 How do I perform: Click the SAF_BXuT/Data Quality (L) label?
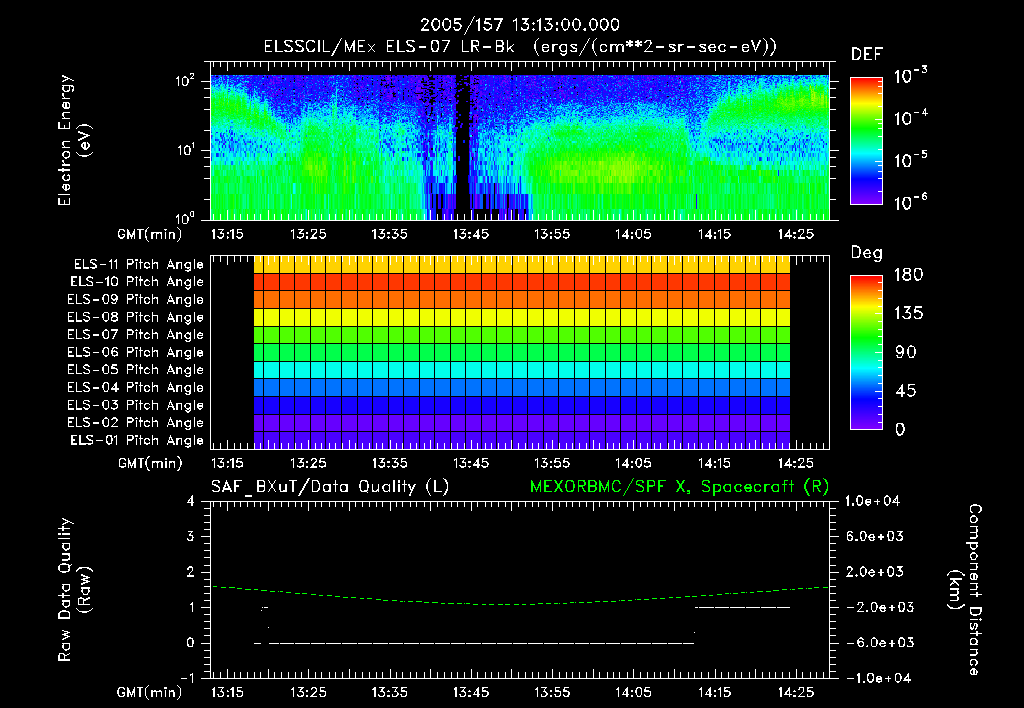click(330, 487)
